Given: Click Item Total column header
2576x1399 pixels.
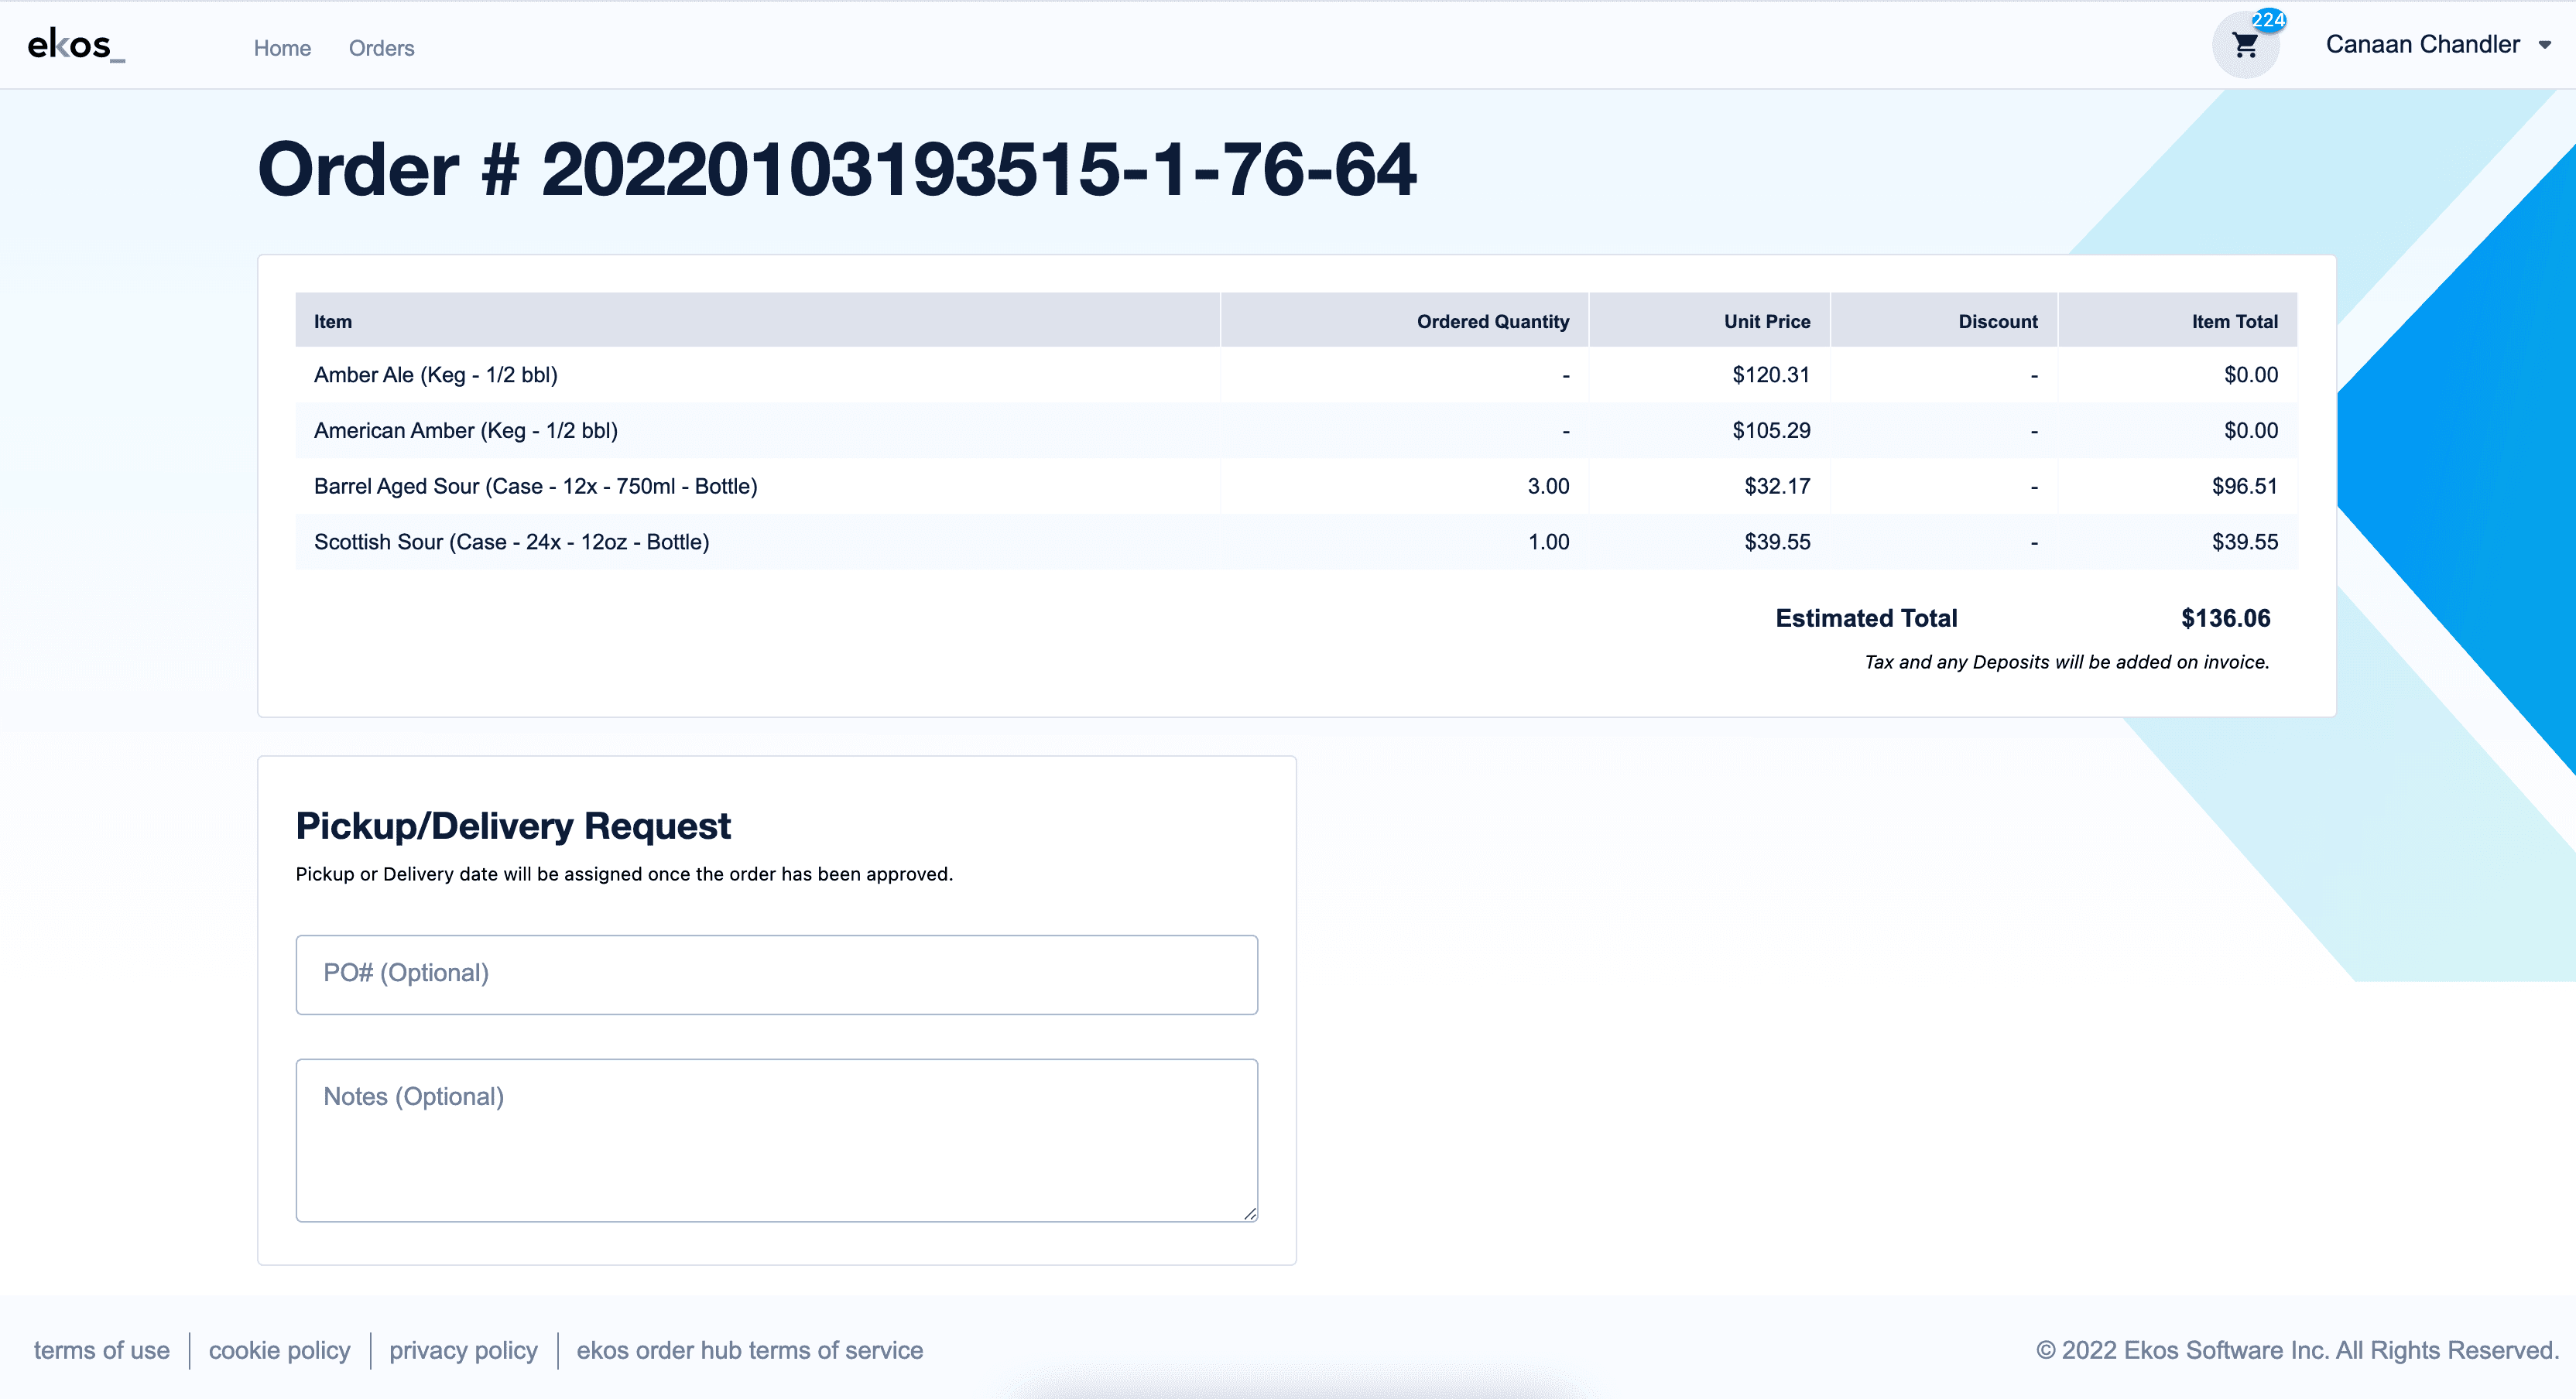Looking at the screenshot, I should tap(2233, 320).
